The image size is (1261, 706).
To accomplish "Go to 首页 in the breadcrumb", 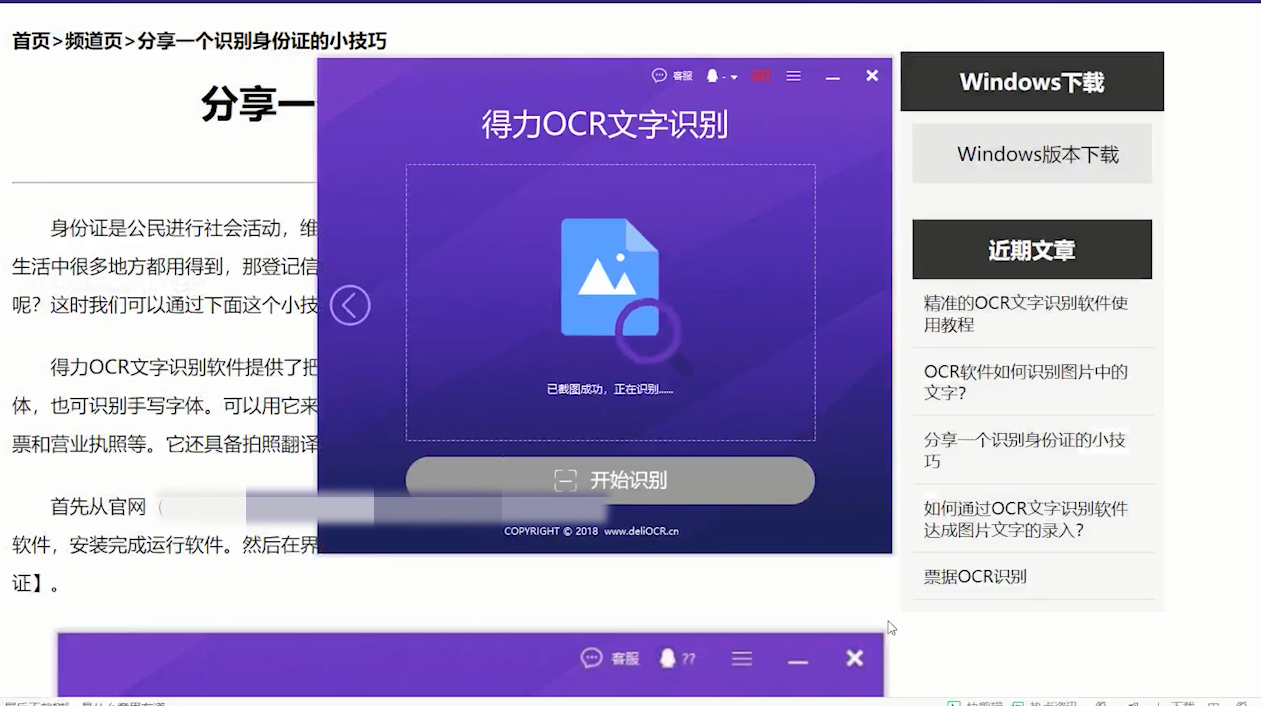I will pos(31,41).
